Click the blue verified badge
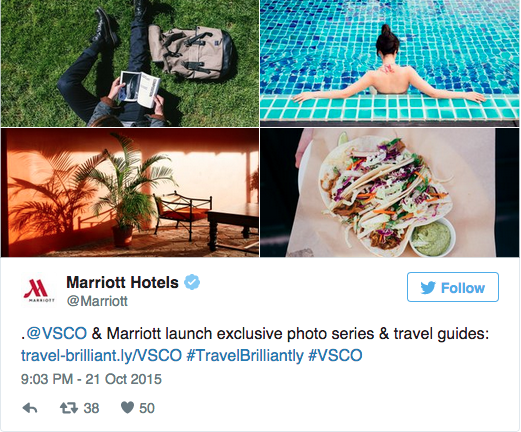 (192, 282)
